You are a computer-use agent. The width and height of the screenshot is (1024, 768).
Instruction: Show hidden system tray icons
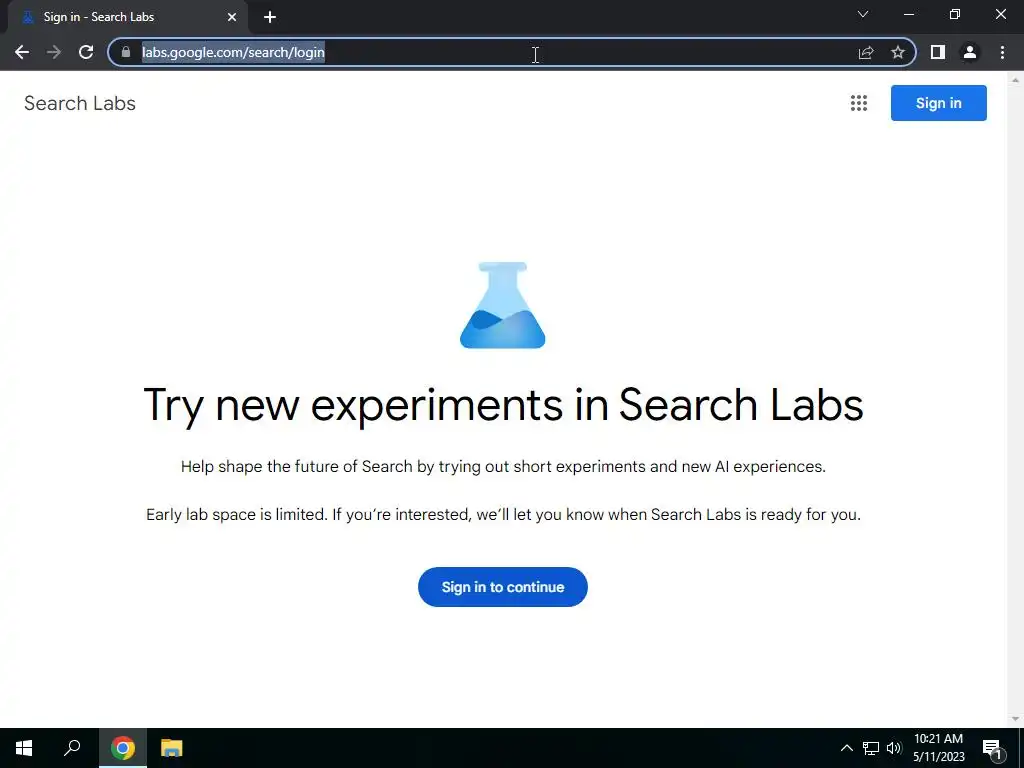tap(846, 748)
